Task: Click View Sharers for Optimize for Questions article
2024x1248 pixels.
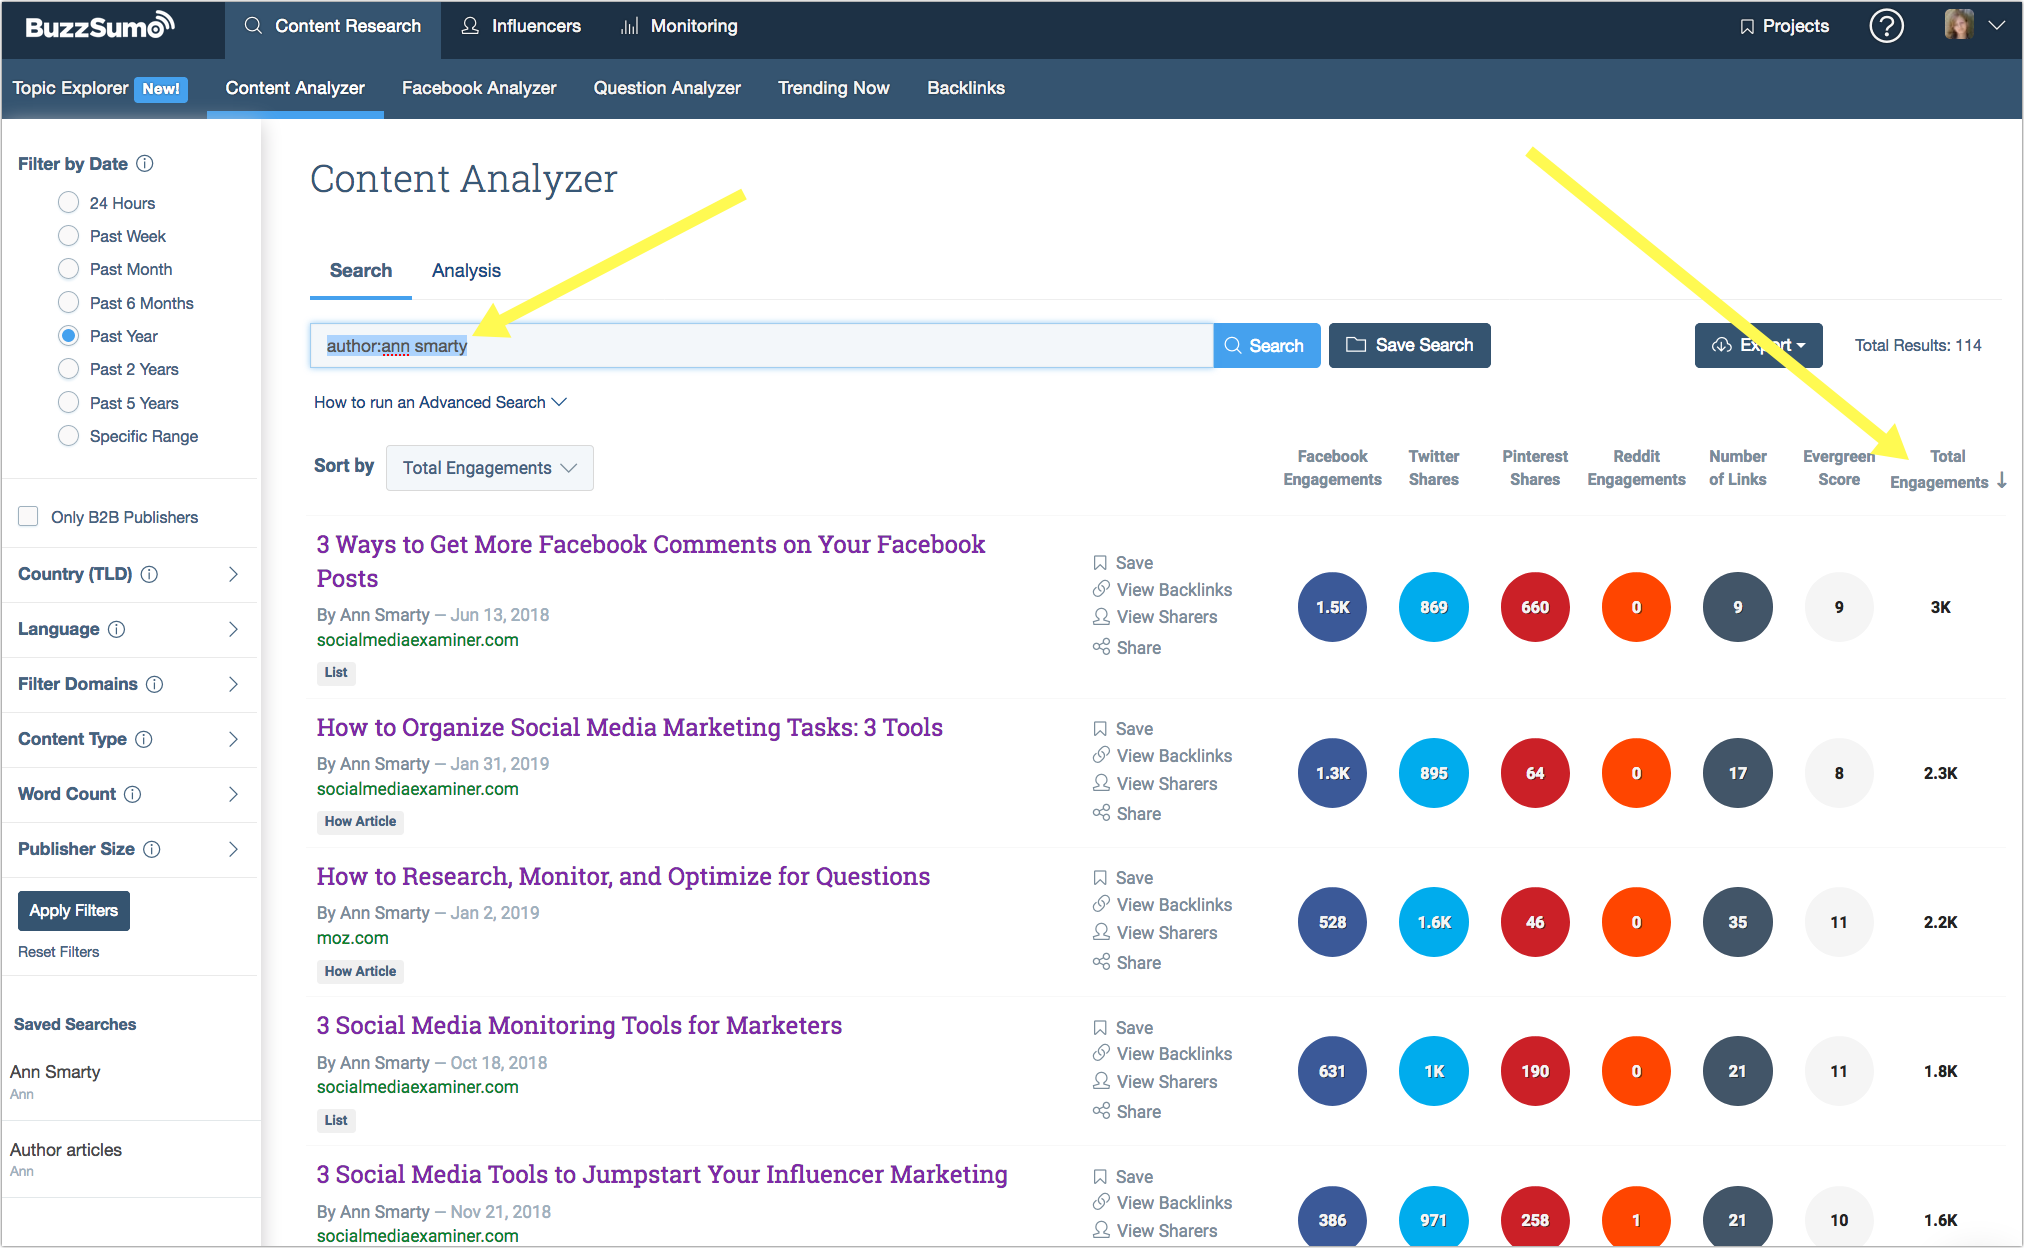Action: click(x=1155, y=932)
